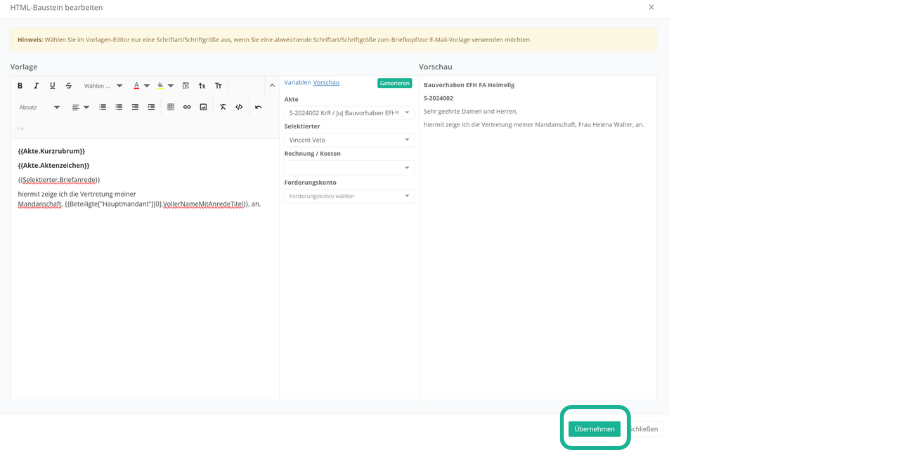The image size is (900, 450).
Task: Insert an image into the template
Action: 203,107
